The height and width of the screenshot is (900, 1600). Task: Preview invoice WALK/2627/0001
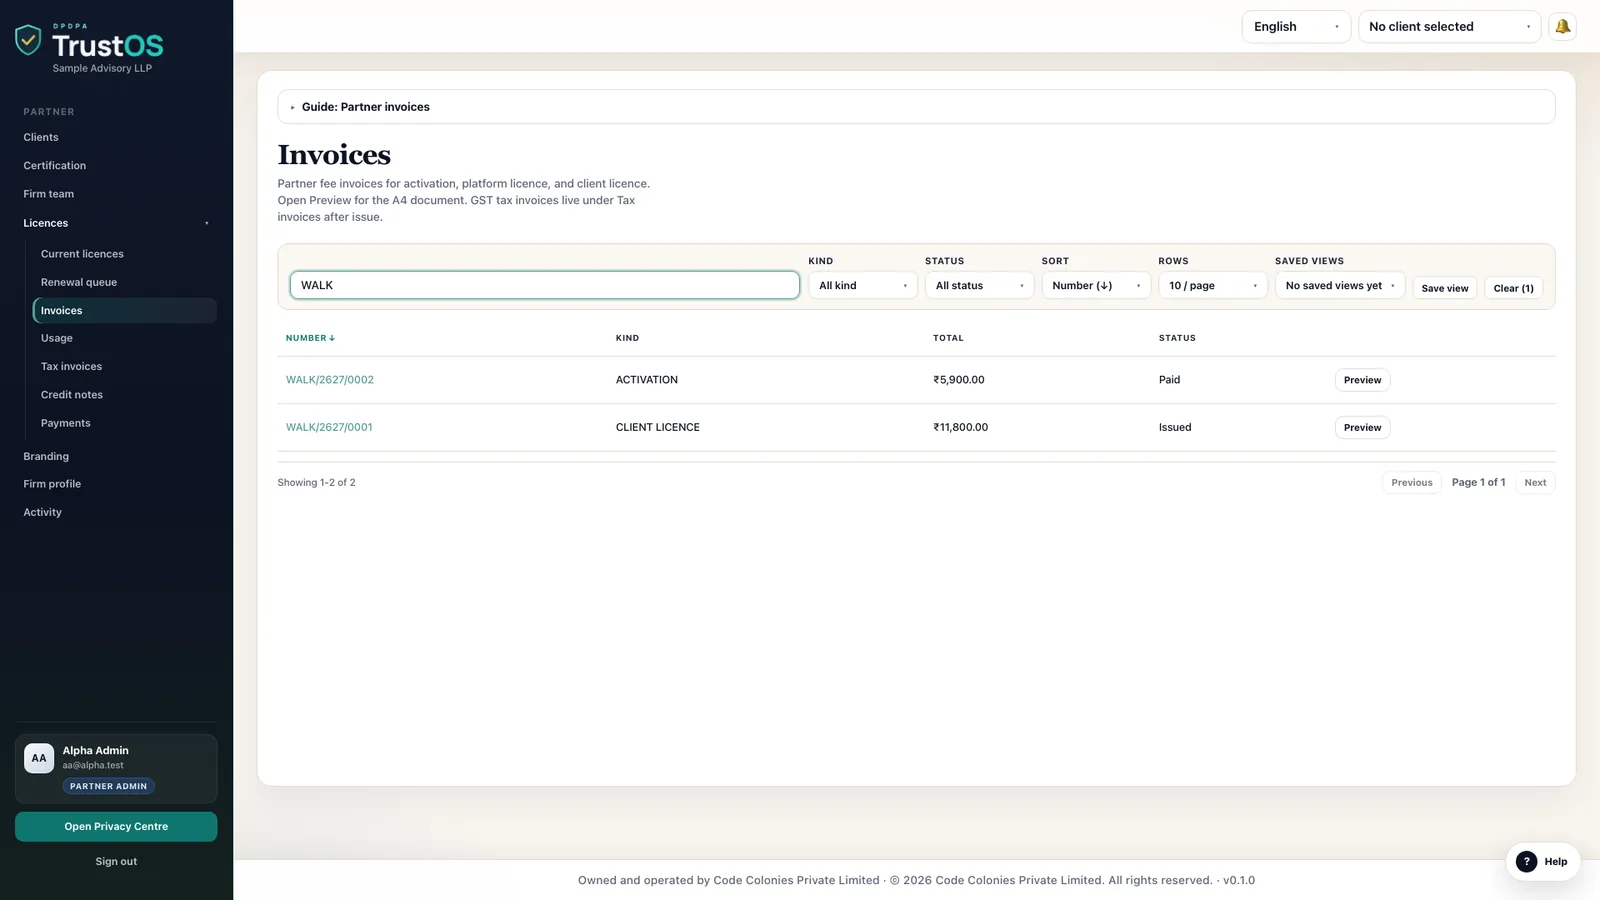pyautogui.click(x=1362, y=428)
